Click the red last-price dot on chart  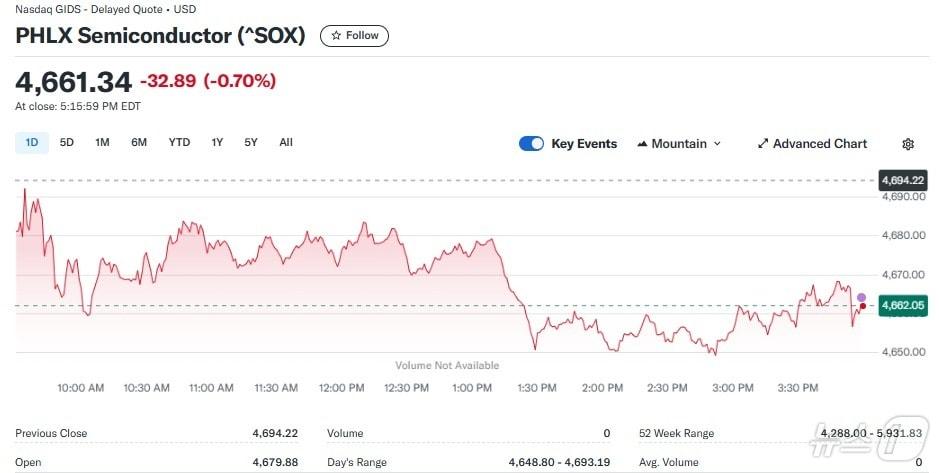pyautogui.click(x=863, y=306)
